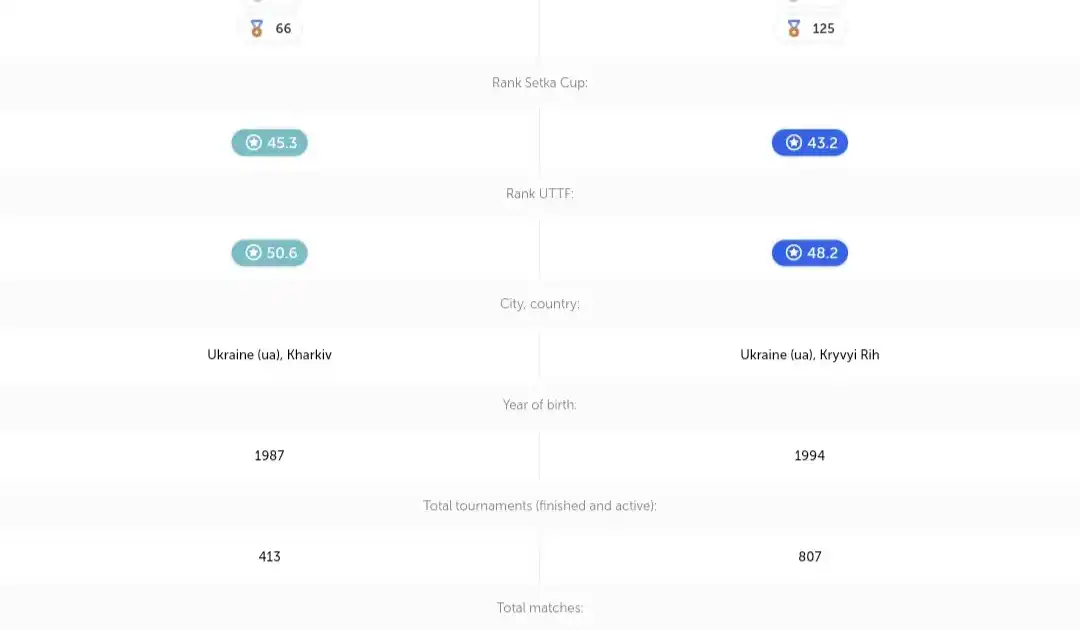Click the "Total tournaments (finished and active):" header

pyautogui.click(x=540, y=506)
